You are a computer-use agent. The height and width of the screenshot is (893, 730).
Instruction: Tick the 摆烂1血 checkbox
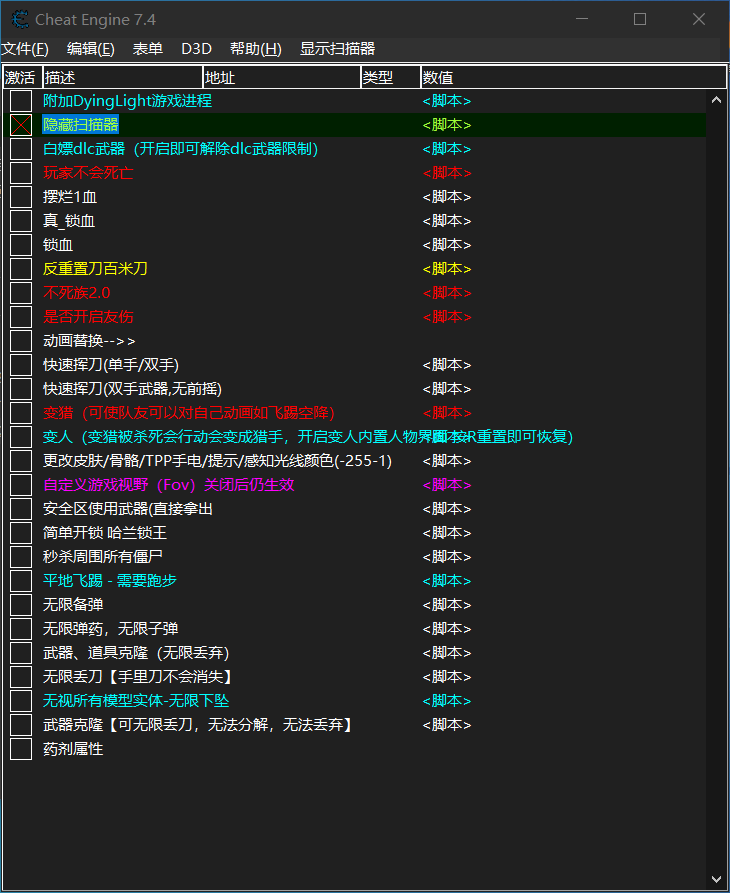(x=21, y=196)
